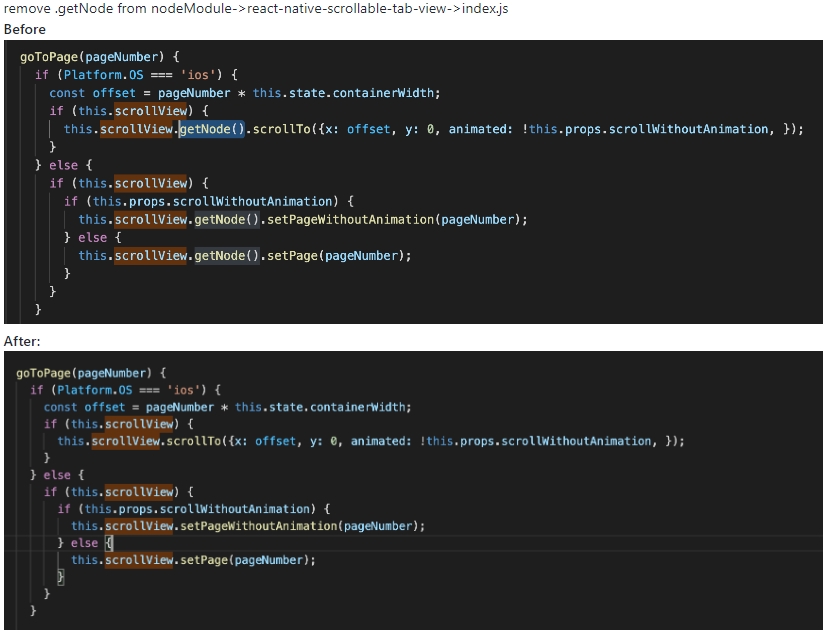Click the highlighted opening brace after else in After block

pyautogui.click(x=109, y=542)
